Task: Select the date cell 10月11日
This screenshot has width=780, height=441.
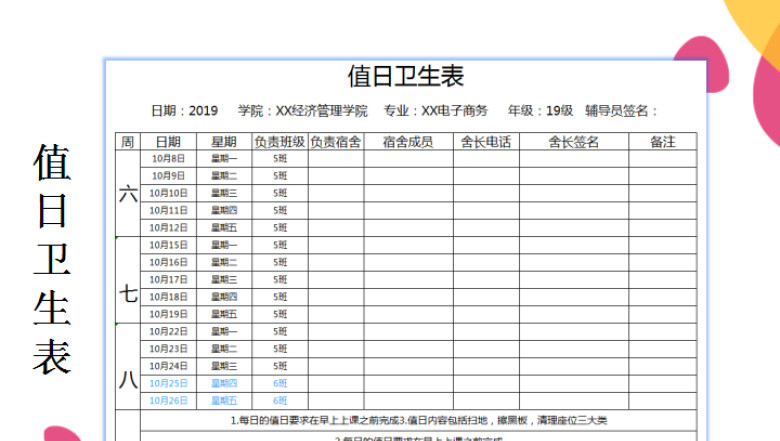Action: point(168,210)
